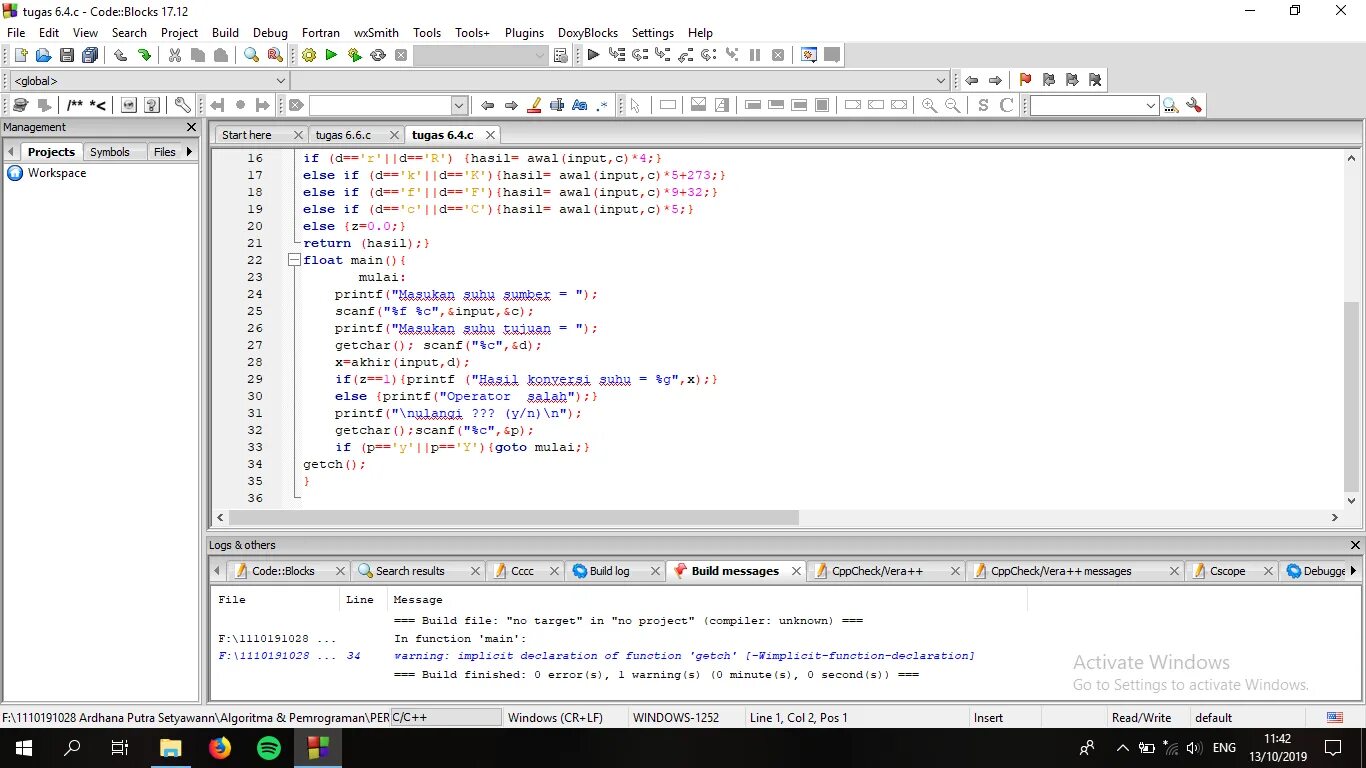Image resolution: width=1366 pixels, height=768 pixels.
Task: Build the current source file
Action: point(308,55)
